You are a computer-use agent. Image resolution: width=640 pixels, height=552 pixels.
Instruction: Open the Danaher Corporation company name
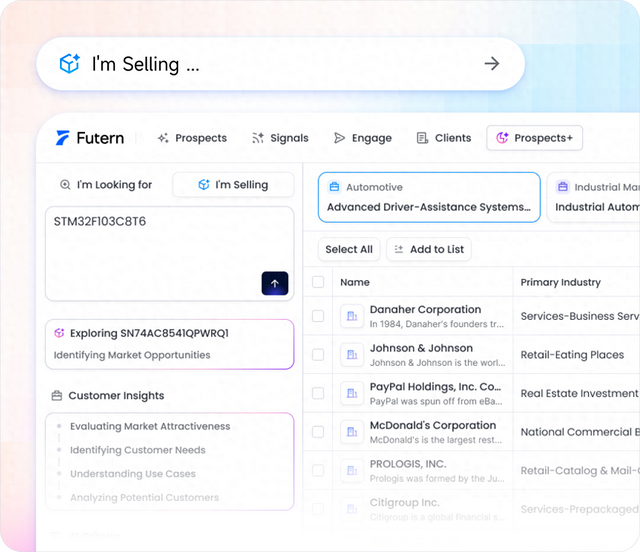425,309
